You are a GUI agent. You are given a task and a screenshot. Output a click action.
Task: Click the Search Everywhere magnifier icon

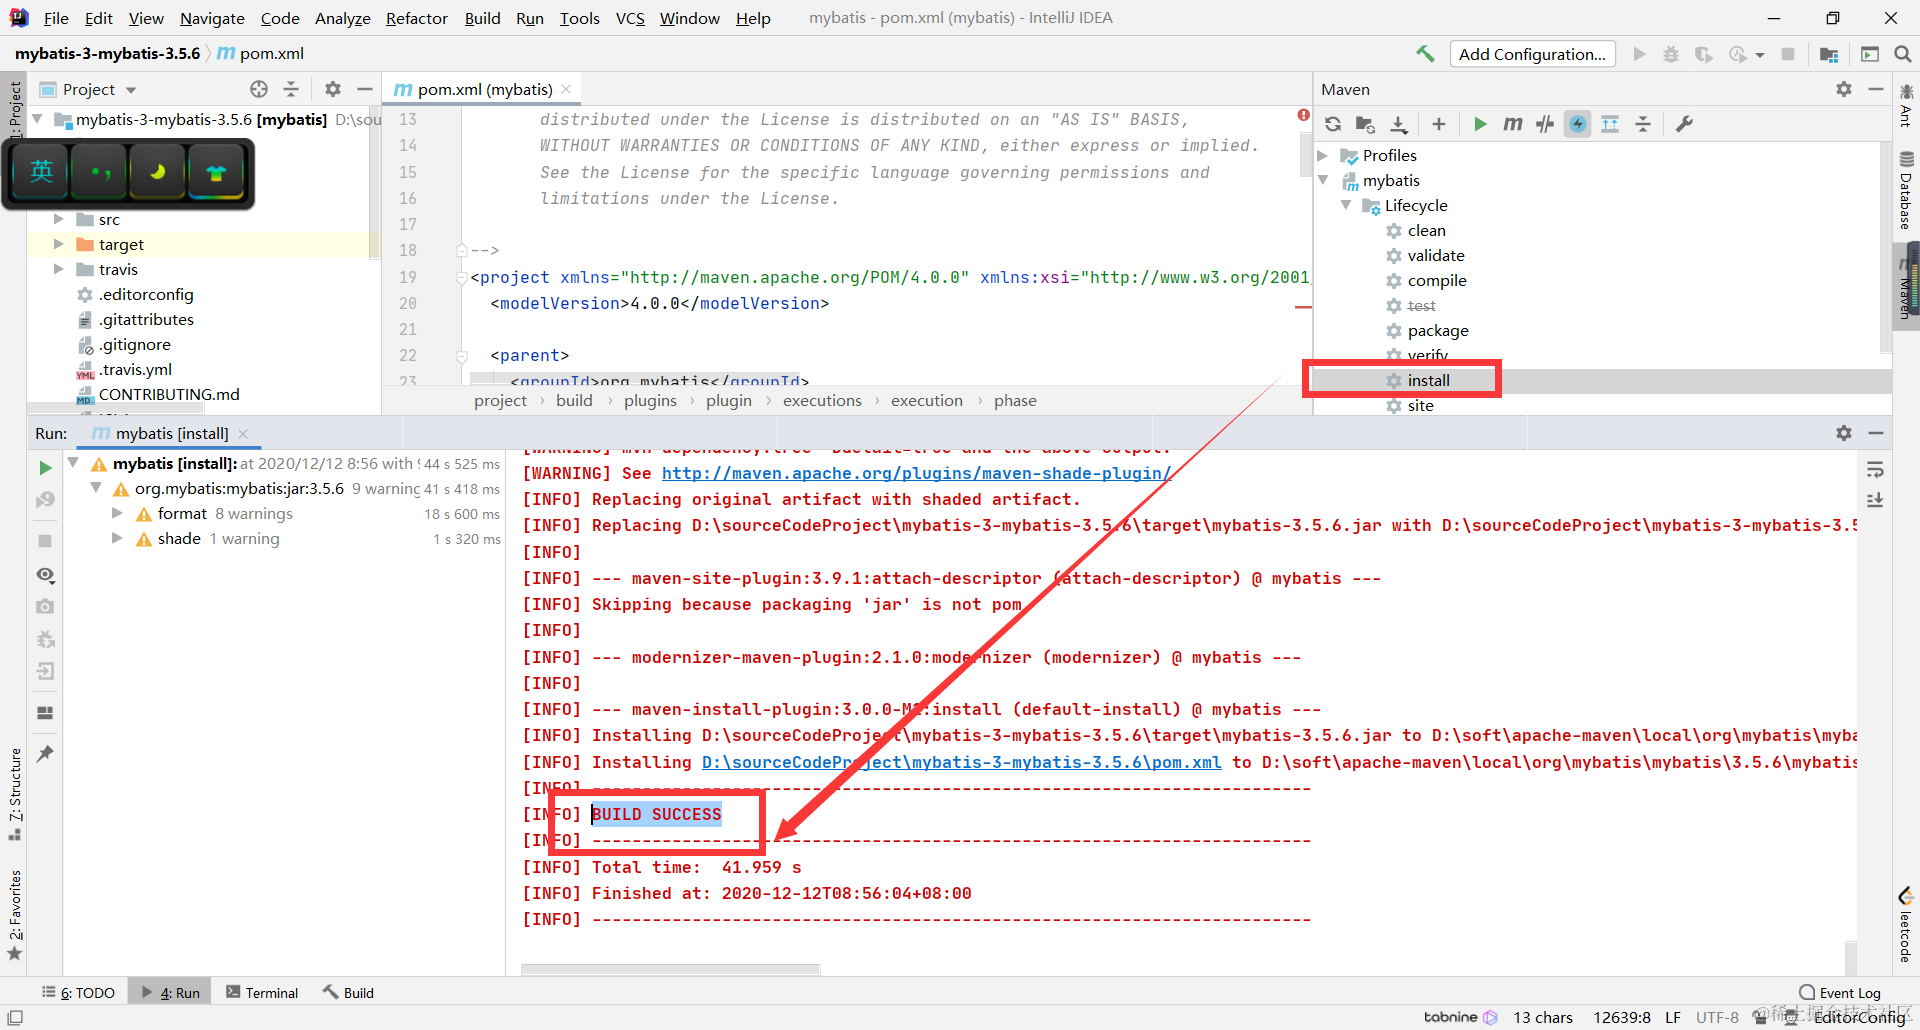coord(1902,54)
